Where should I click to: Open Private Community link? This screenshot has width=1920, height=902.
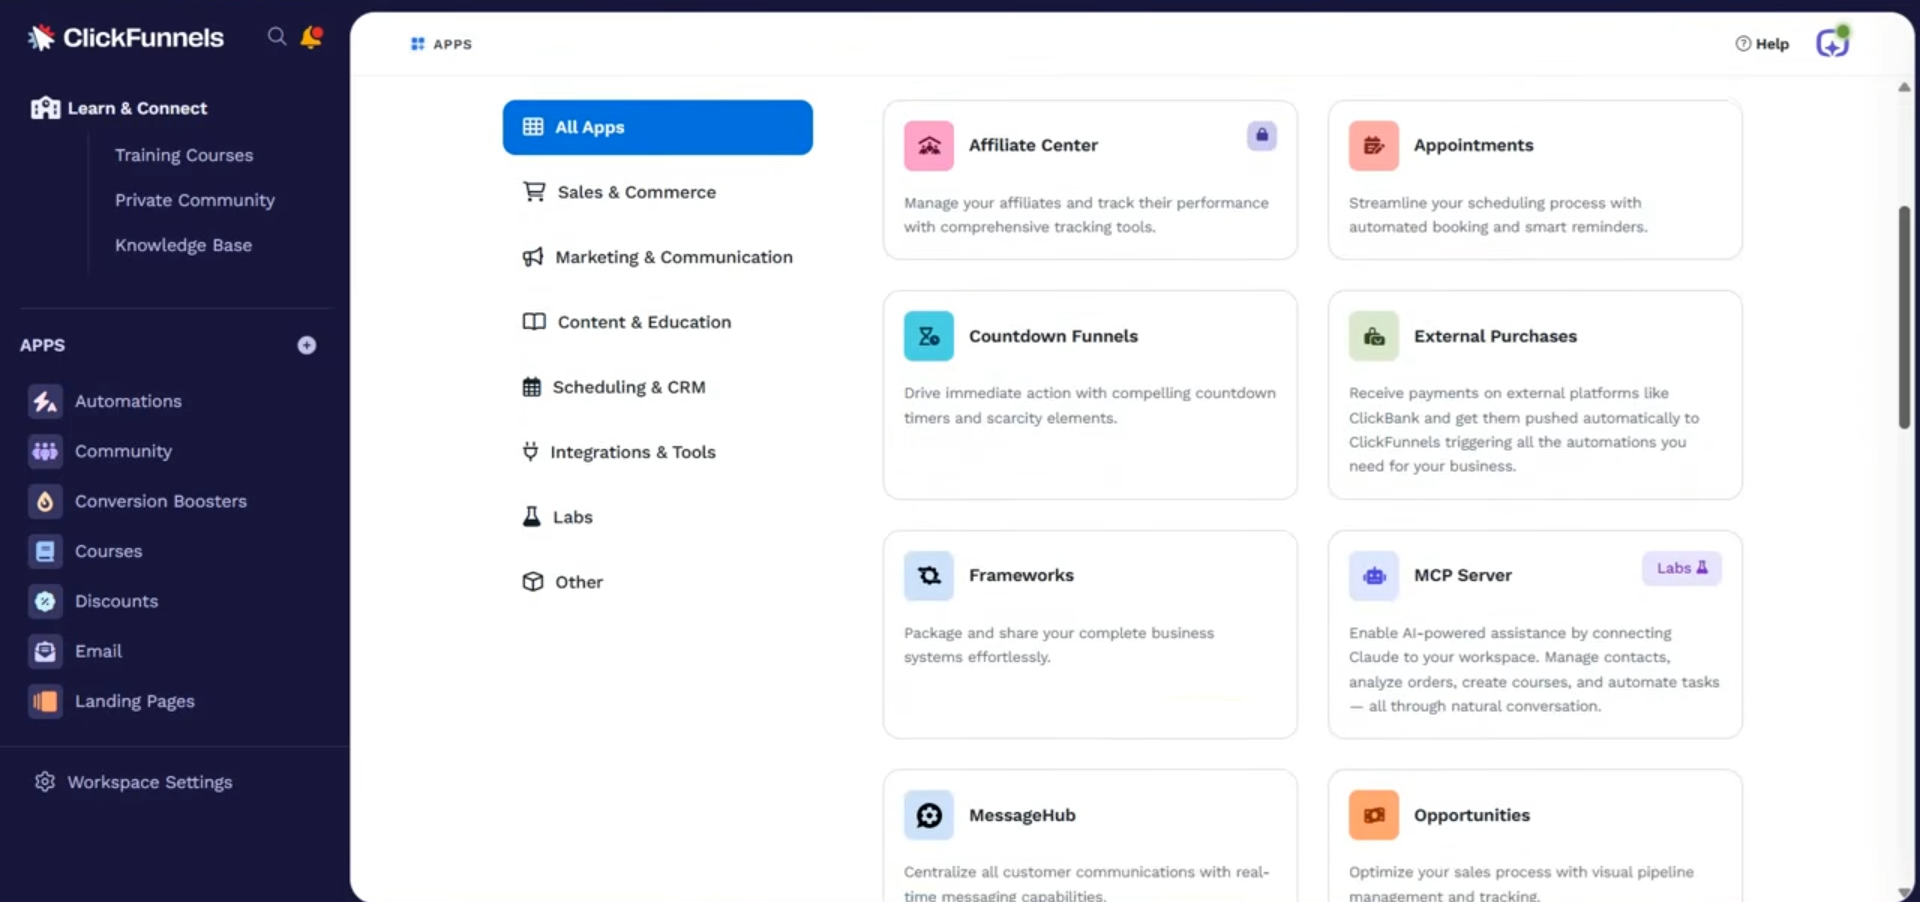(x=195, y=200)
